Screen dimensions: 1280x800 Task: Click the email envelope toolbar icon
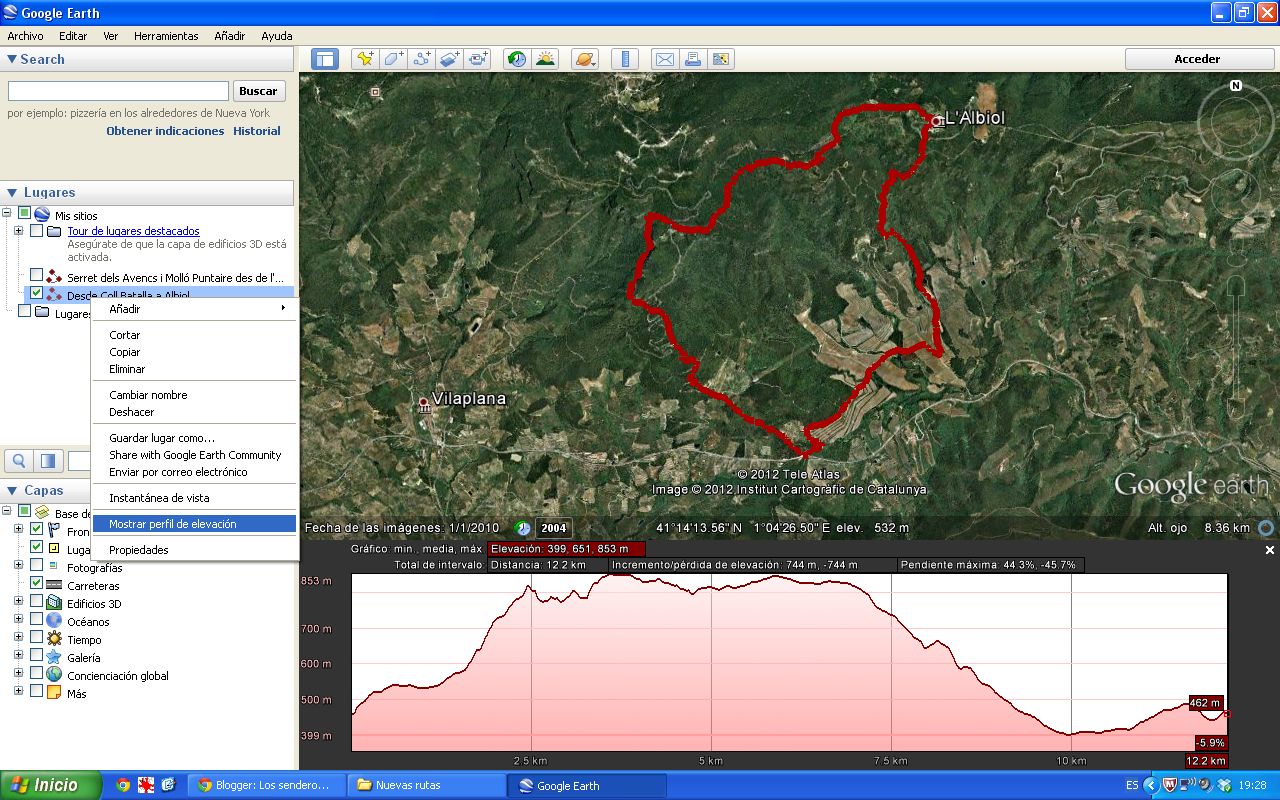pos(664,59)
